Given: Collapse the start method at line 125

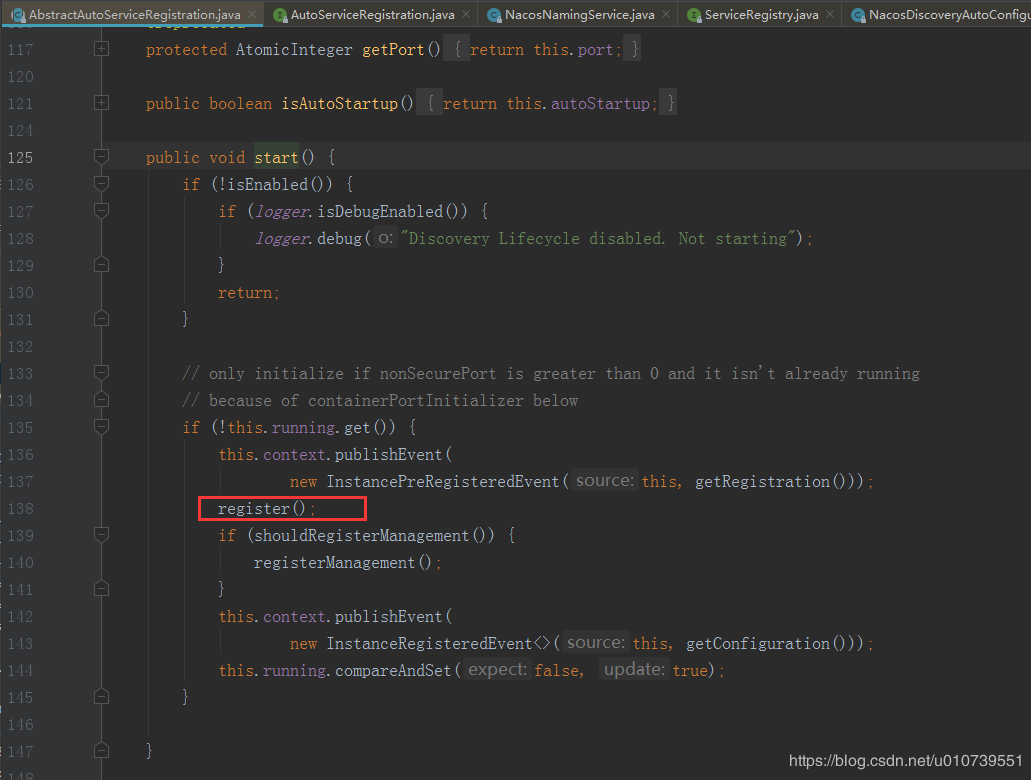Looking at the screenshot, I should 101,157.
